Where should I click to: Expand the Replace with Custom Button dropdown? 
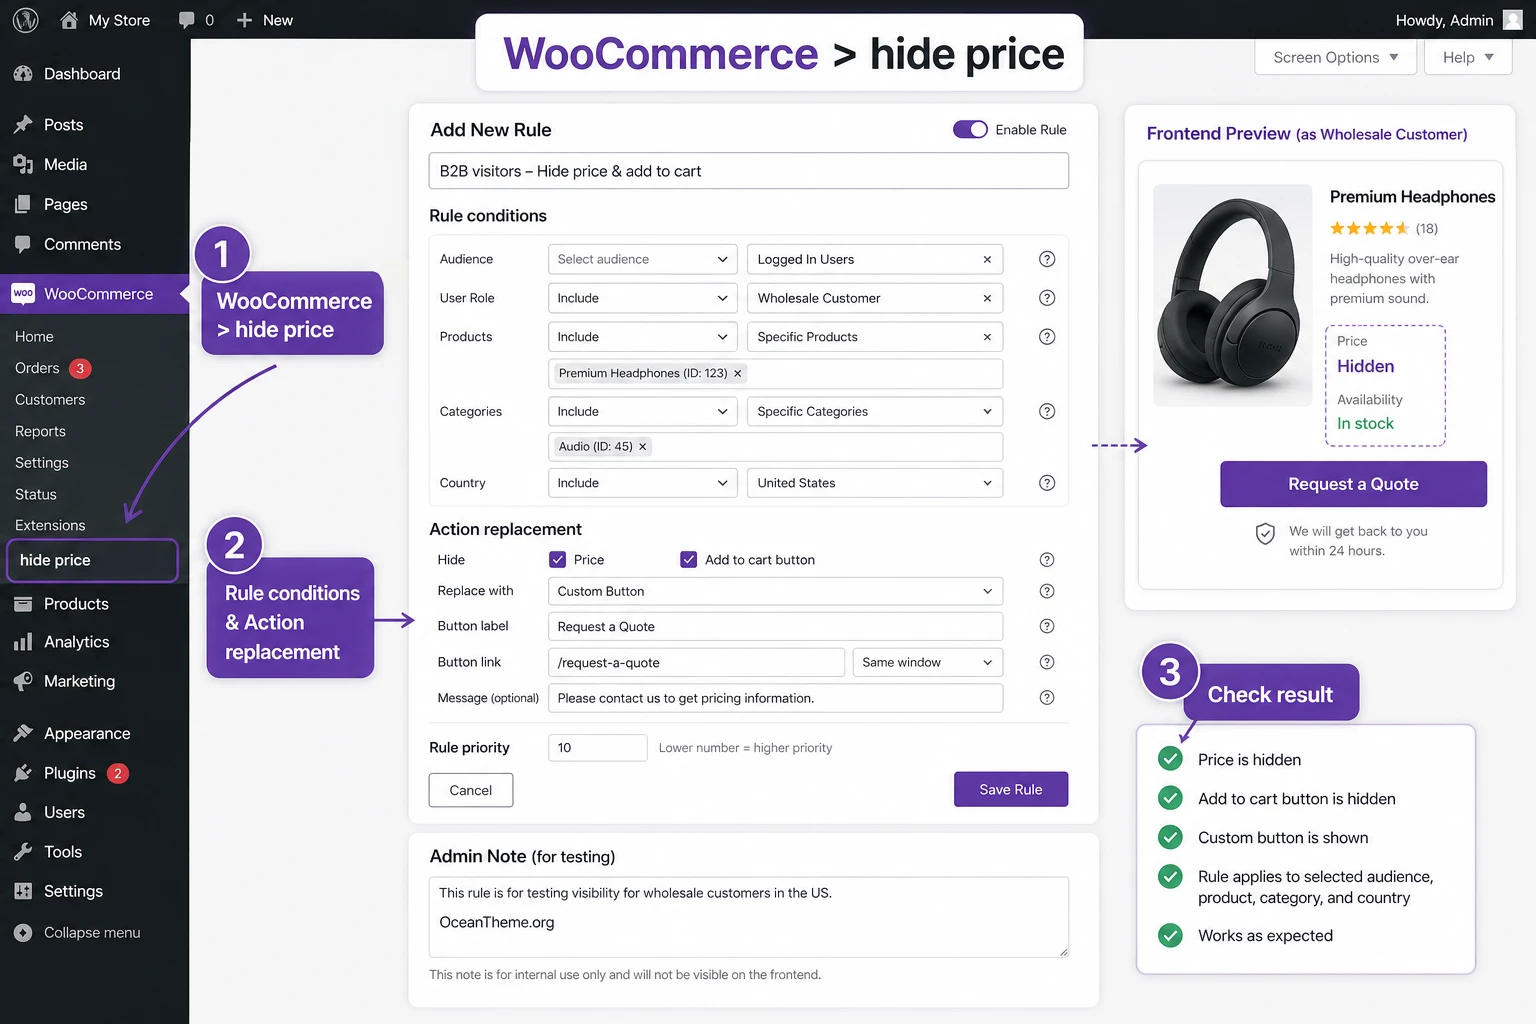pyautogui.click(x=776, y=591)
